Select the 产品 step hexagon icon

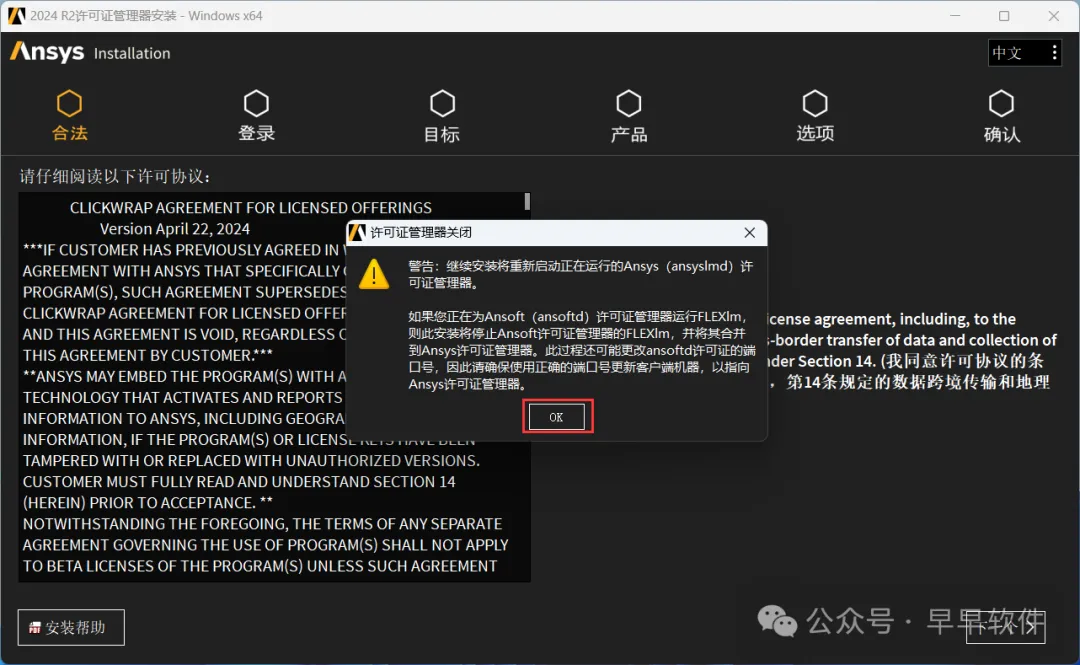click(x=629, y=104)
